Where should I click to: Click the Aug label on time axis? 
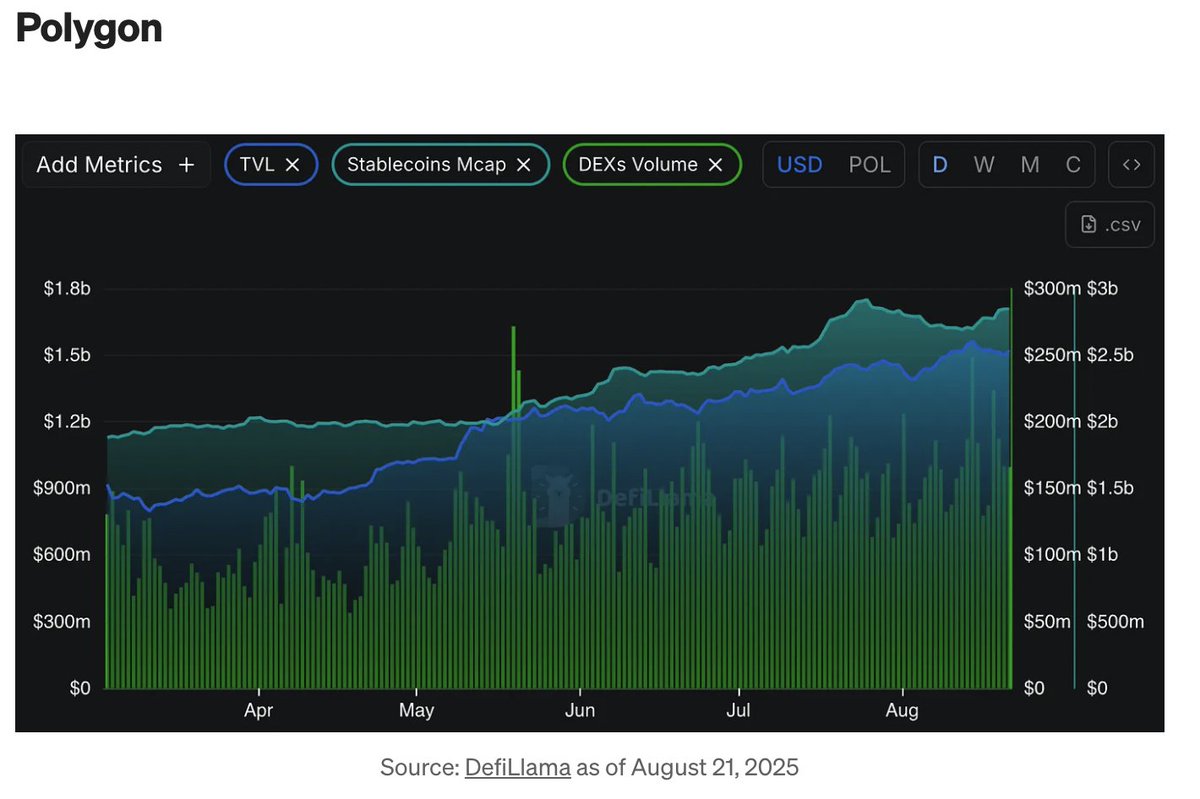pos(902,711)
